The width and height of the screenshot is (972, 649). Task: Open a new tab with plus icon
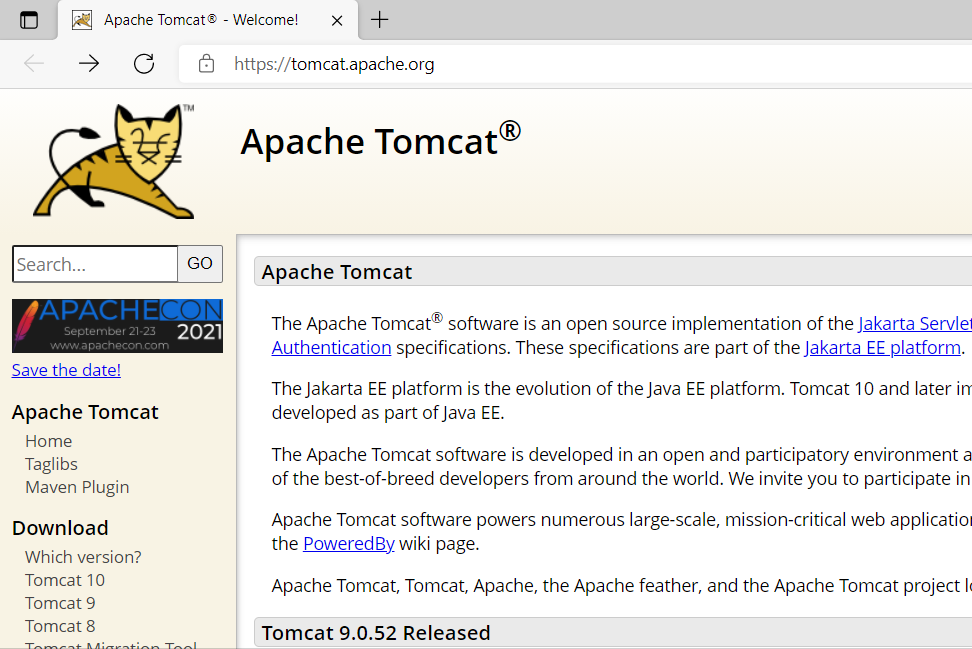[380, 20]
